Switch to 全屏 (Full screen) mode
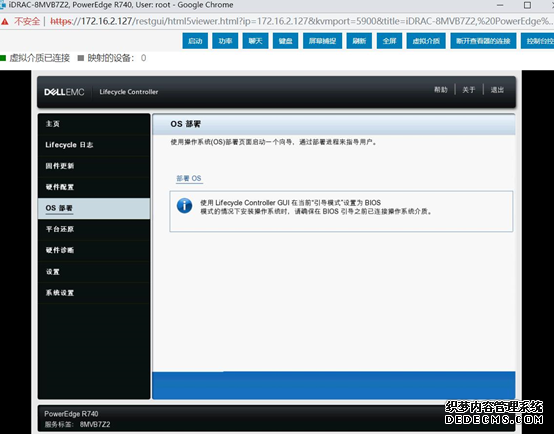554x434 pixels. [389, 41]
